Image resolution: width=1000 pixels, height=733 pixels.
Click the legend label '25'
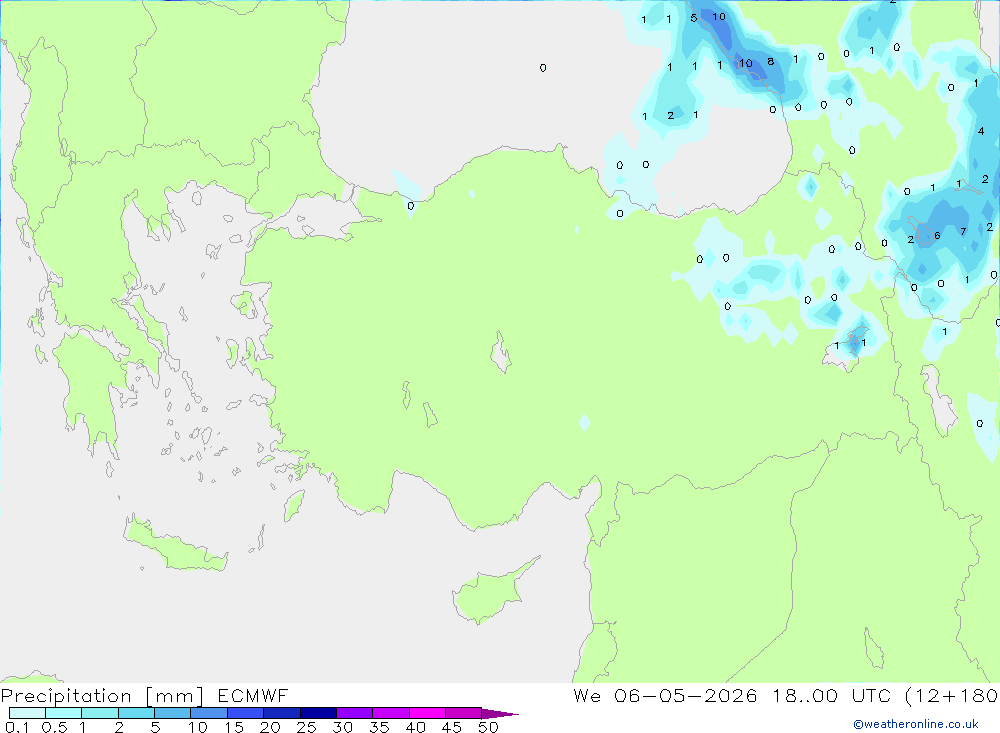[x=307, y=727]
